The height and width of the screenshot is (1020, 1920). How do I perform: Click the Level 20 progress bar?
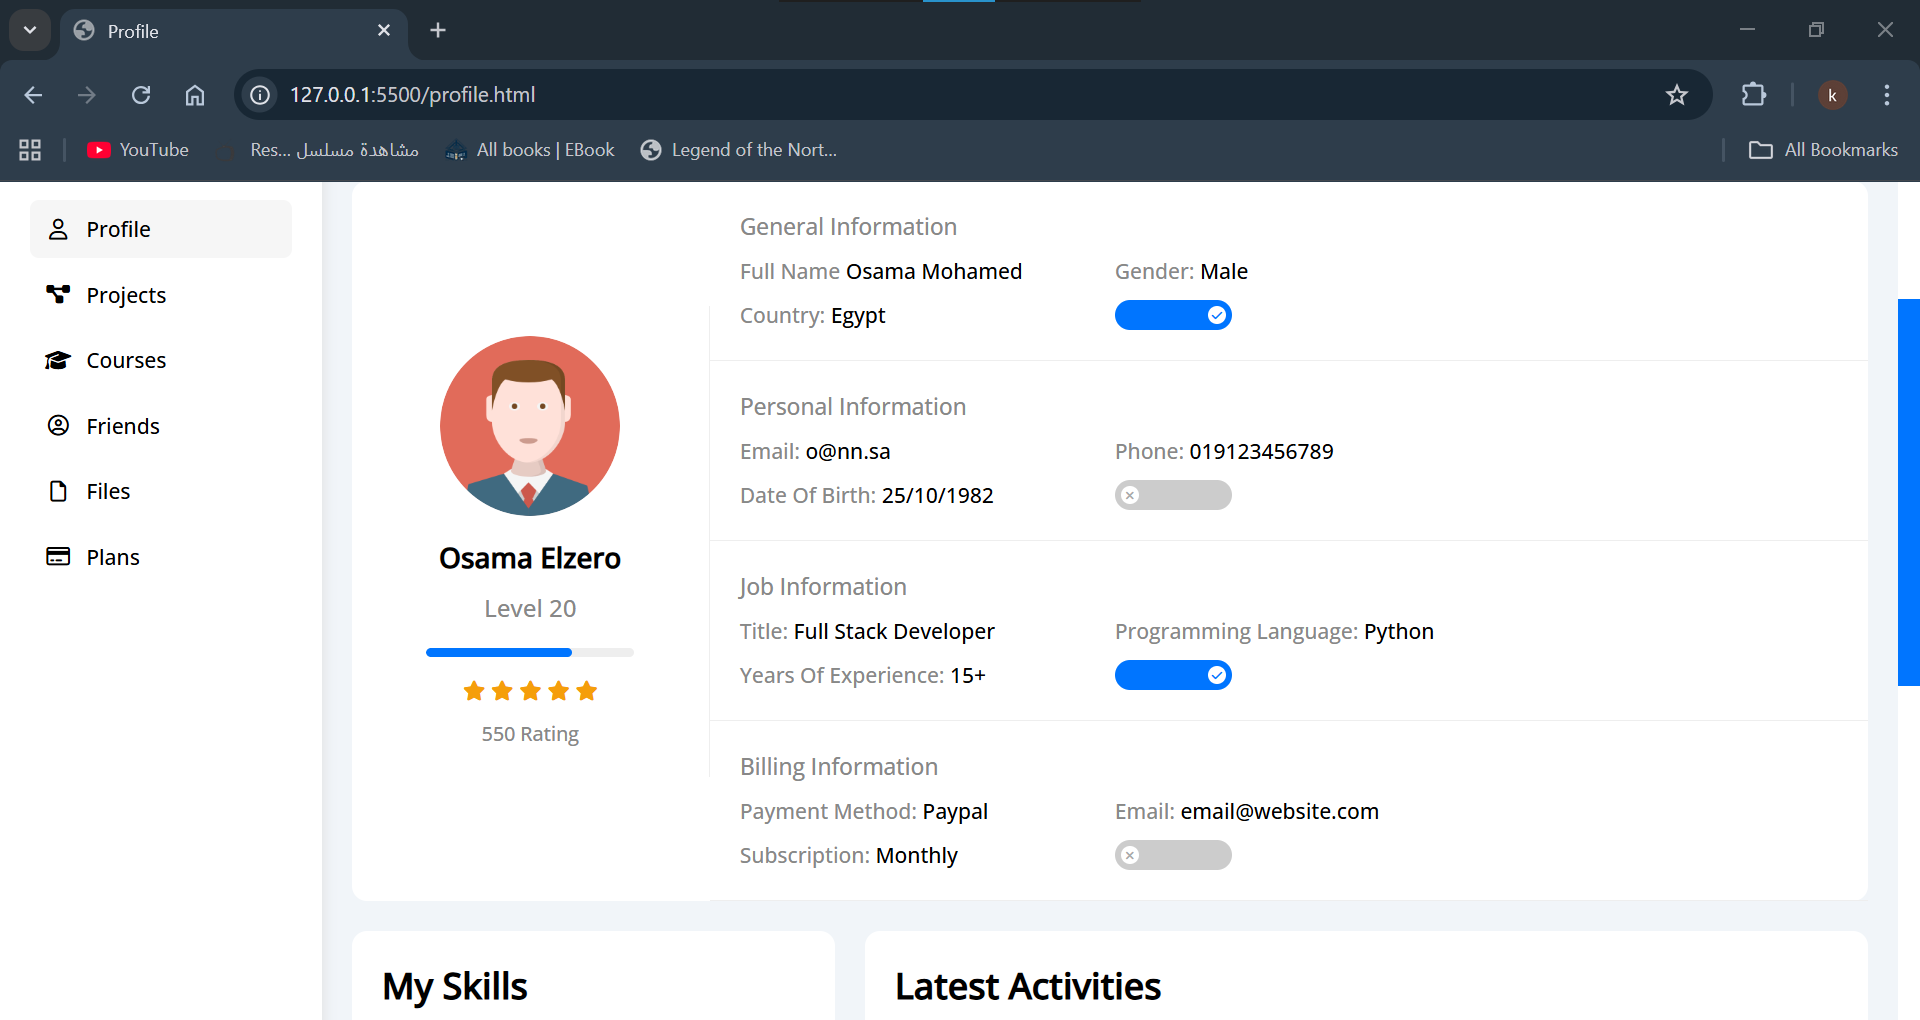point(529,652)
